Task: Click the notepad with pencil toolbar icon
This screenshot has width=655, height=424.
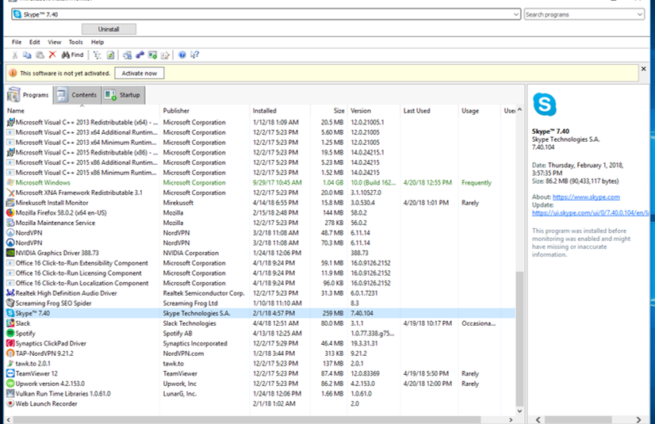Action: 165,55
